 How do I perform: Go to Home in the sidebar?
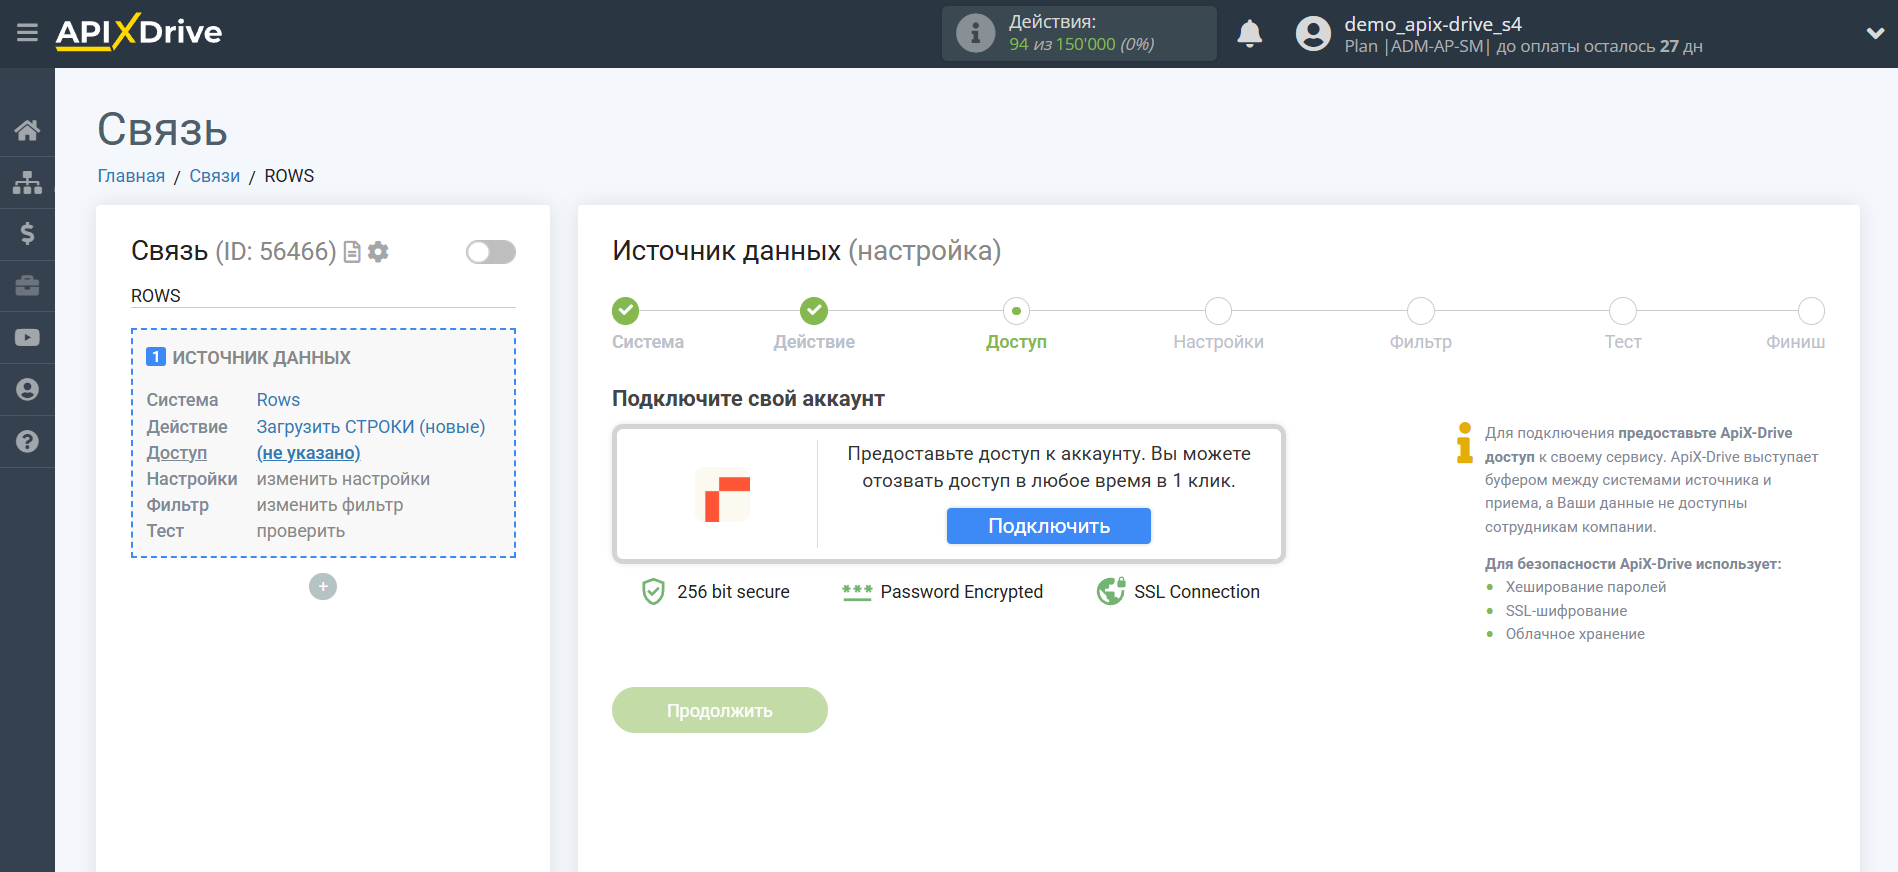(27, 130)
